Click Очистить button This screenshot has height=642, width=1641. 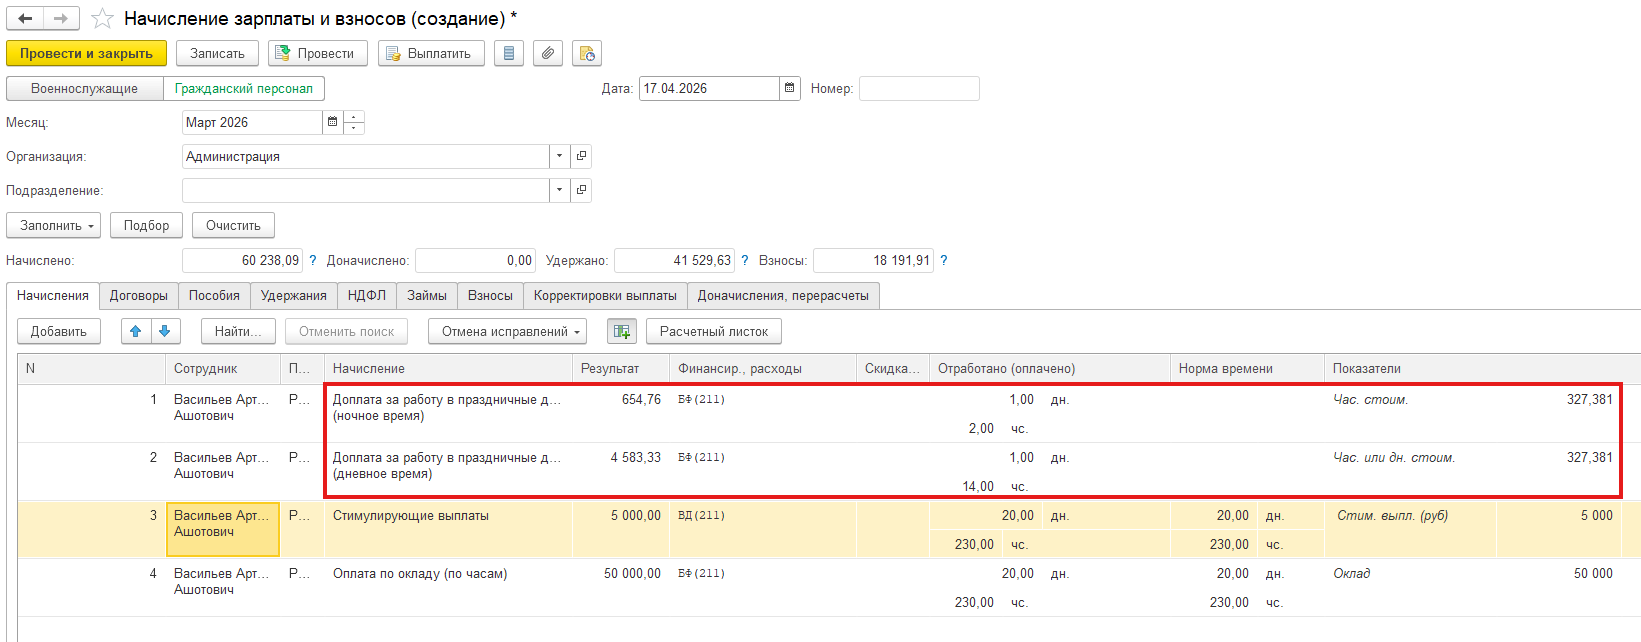233,225
